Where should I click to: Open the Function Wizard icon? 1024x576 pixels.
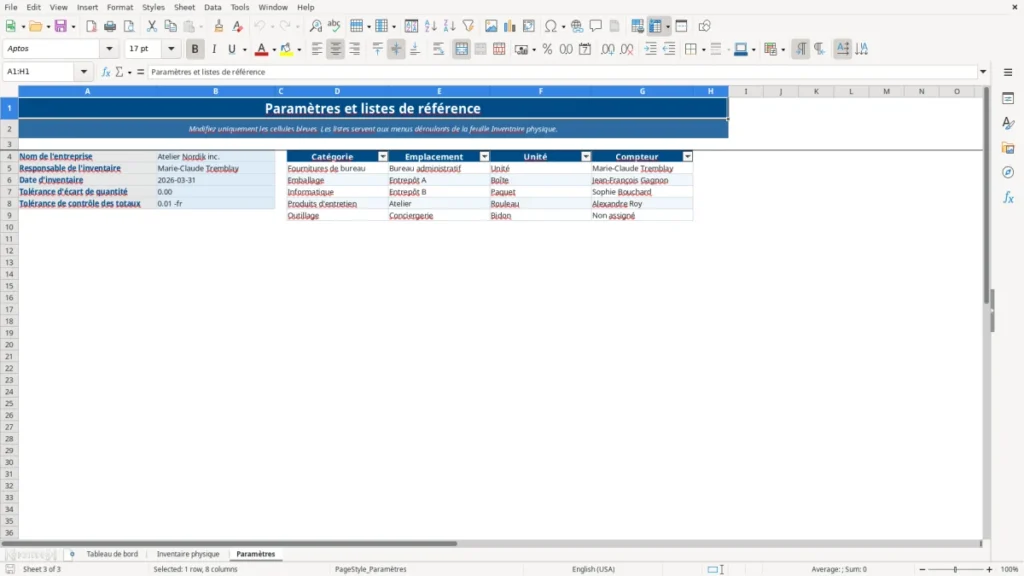(x=106, y=72)
